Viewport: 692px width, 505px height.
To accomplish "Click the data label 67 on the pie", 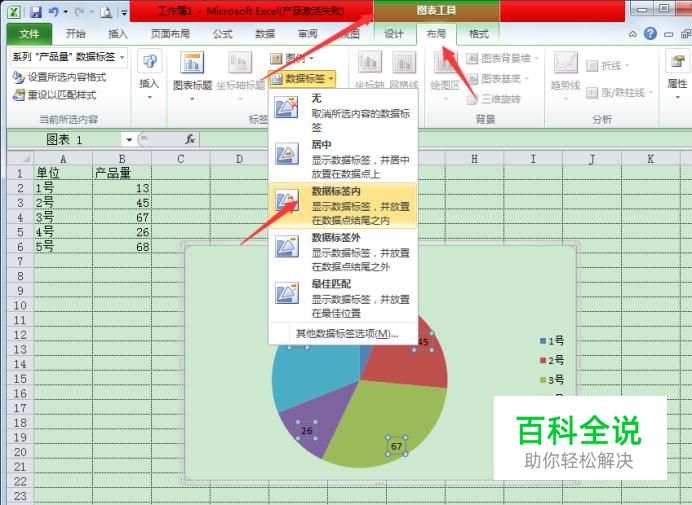I will pyautogui.click(x=396, y=446).
